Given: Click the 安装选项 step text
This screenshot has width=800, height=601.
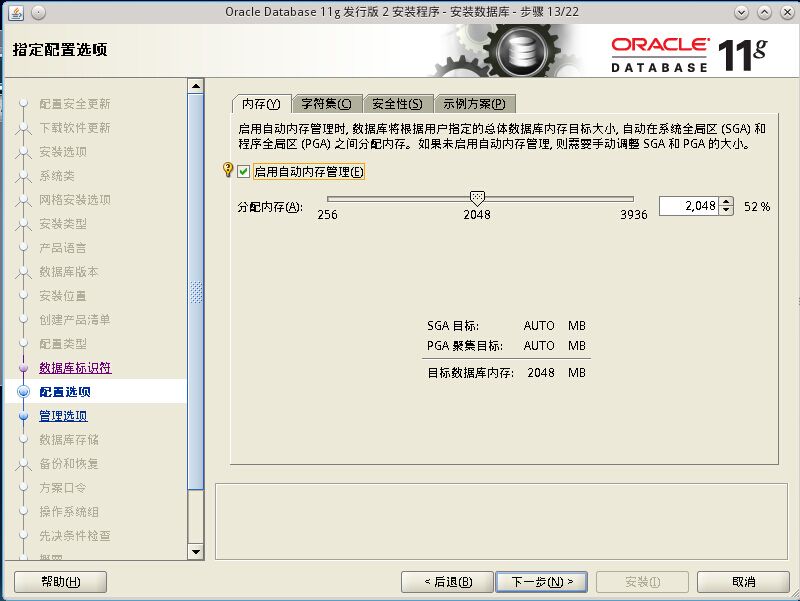Looking at the screenshot, I should (x=63, y=152).
